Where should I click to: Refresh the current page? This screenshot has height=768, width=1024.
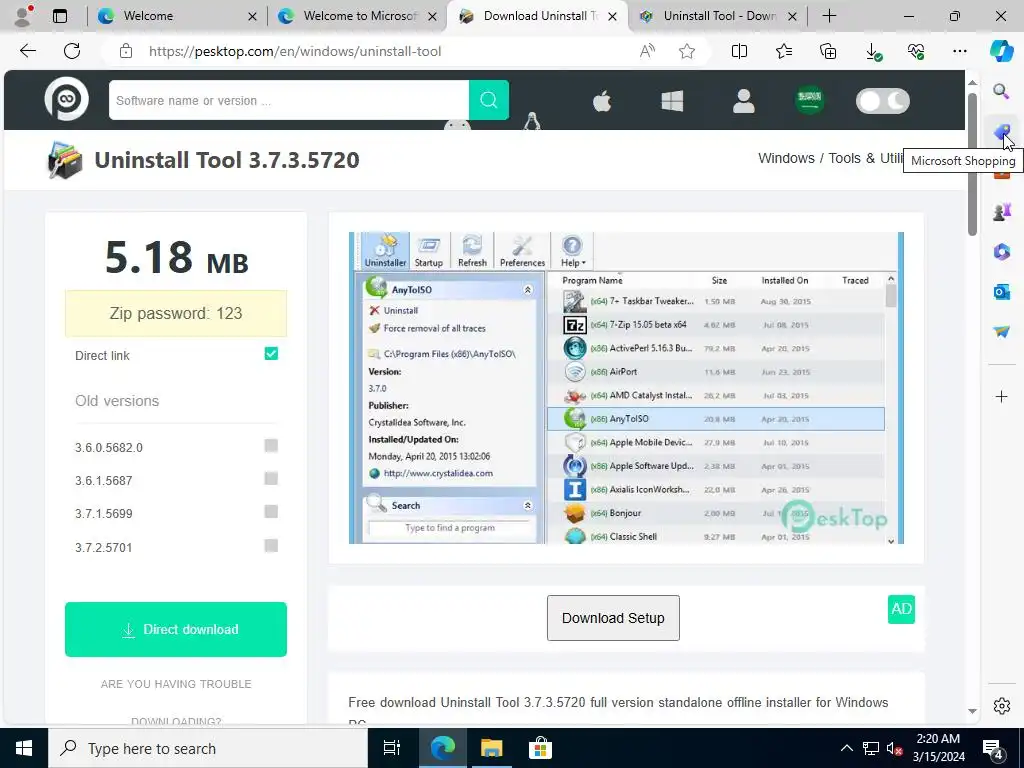point(72,51)
